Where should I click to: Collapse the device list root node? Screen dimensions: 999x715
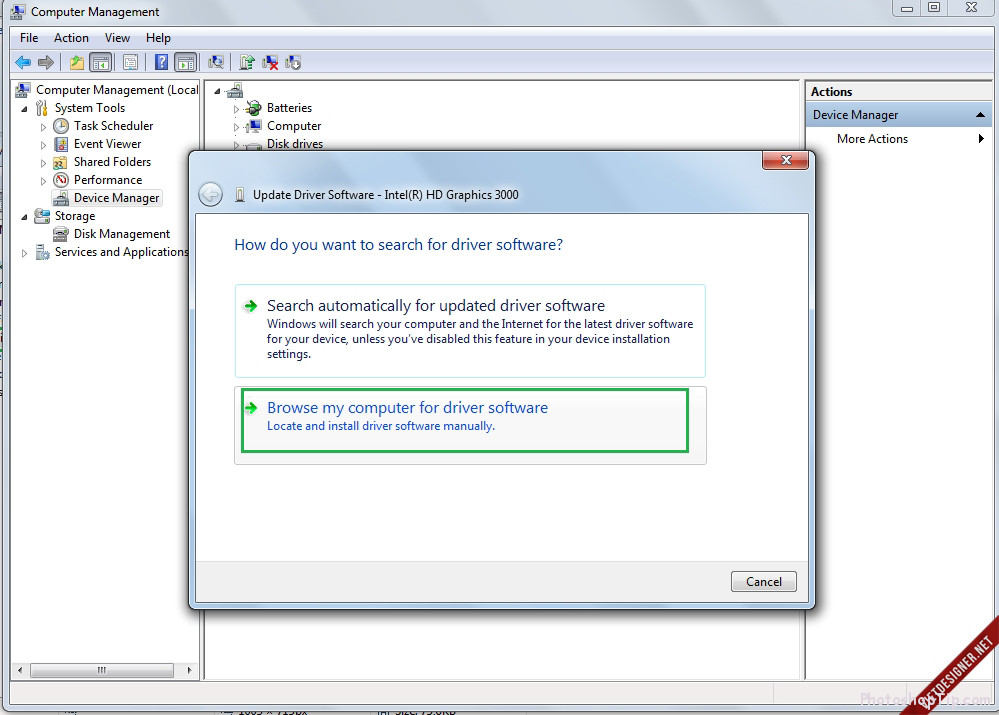[217, 91]
